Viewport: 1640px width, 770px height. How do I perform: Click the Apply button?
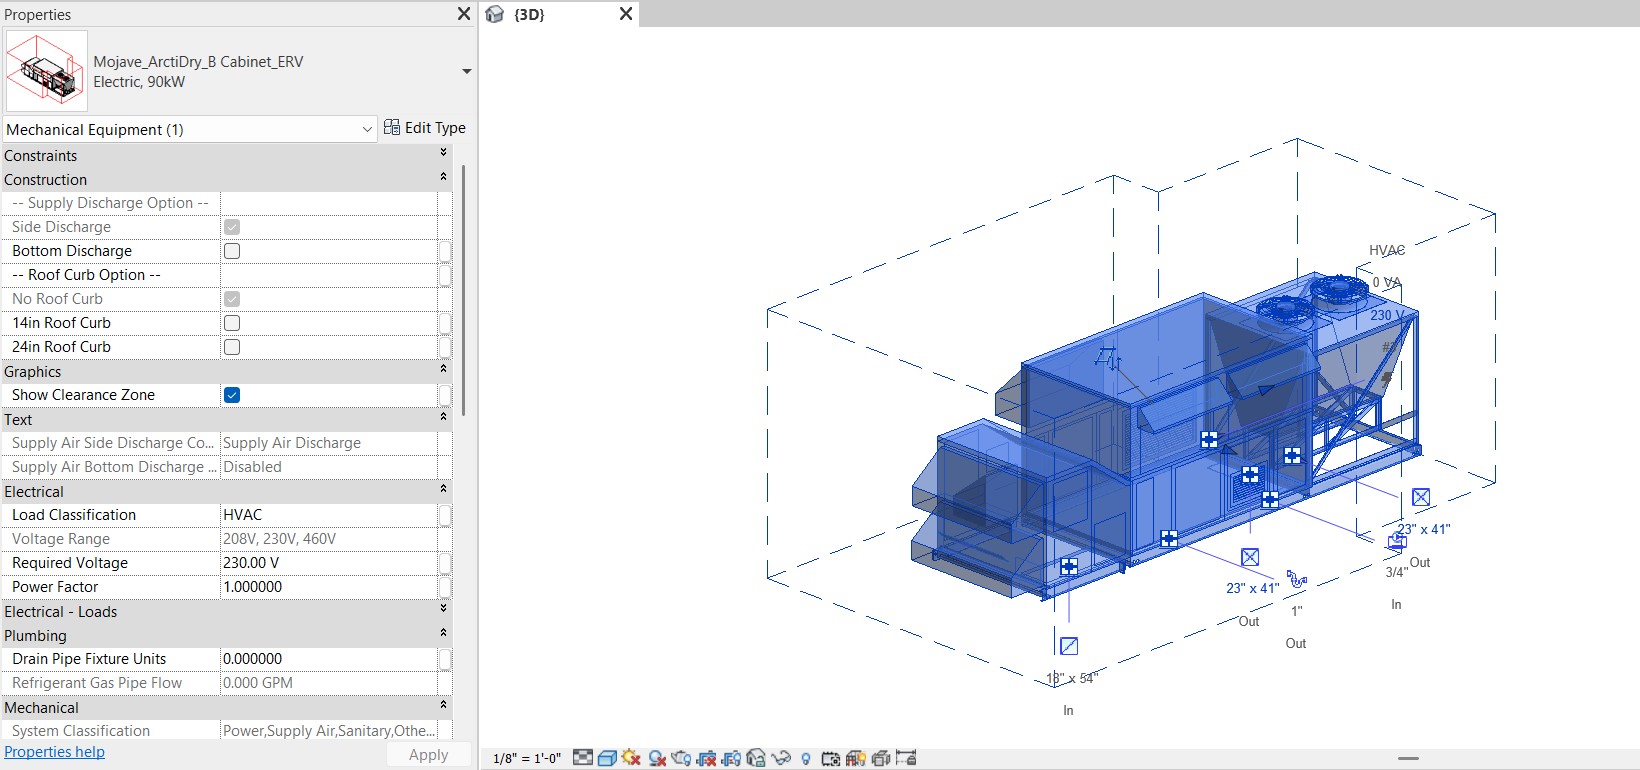coord(428,755)
